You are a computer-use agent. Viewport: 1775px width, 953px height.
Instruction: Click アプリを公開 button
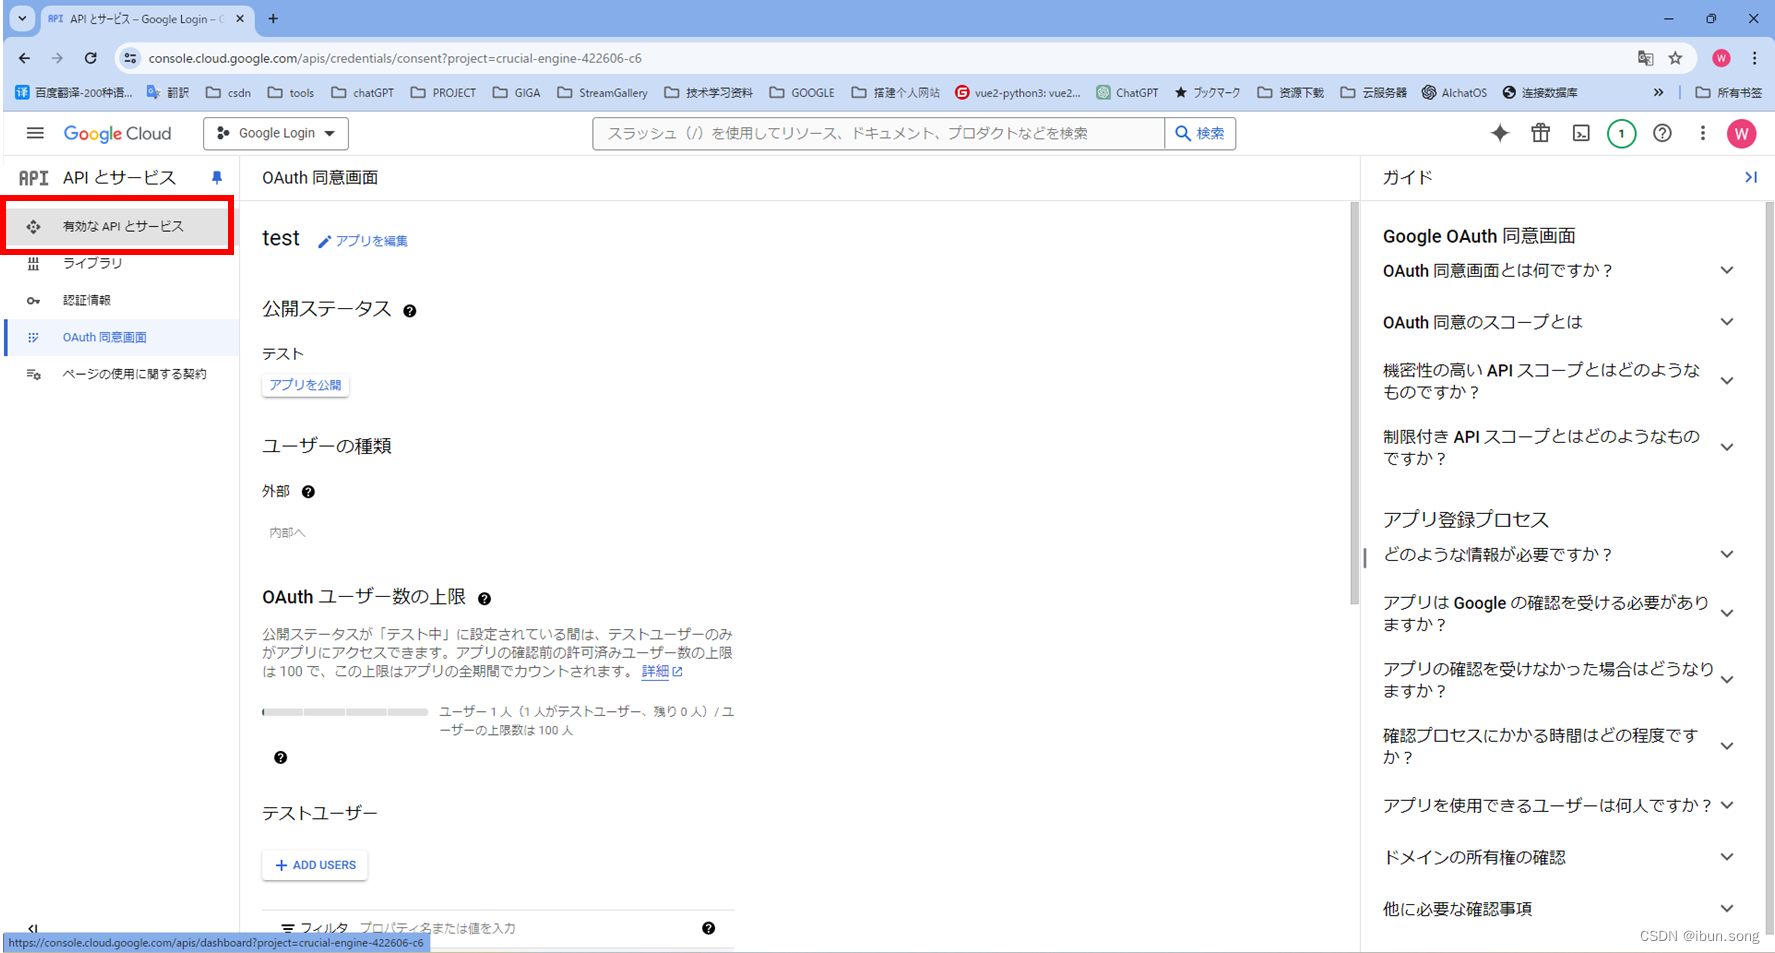click(305, 385)
